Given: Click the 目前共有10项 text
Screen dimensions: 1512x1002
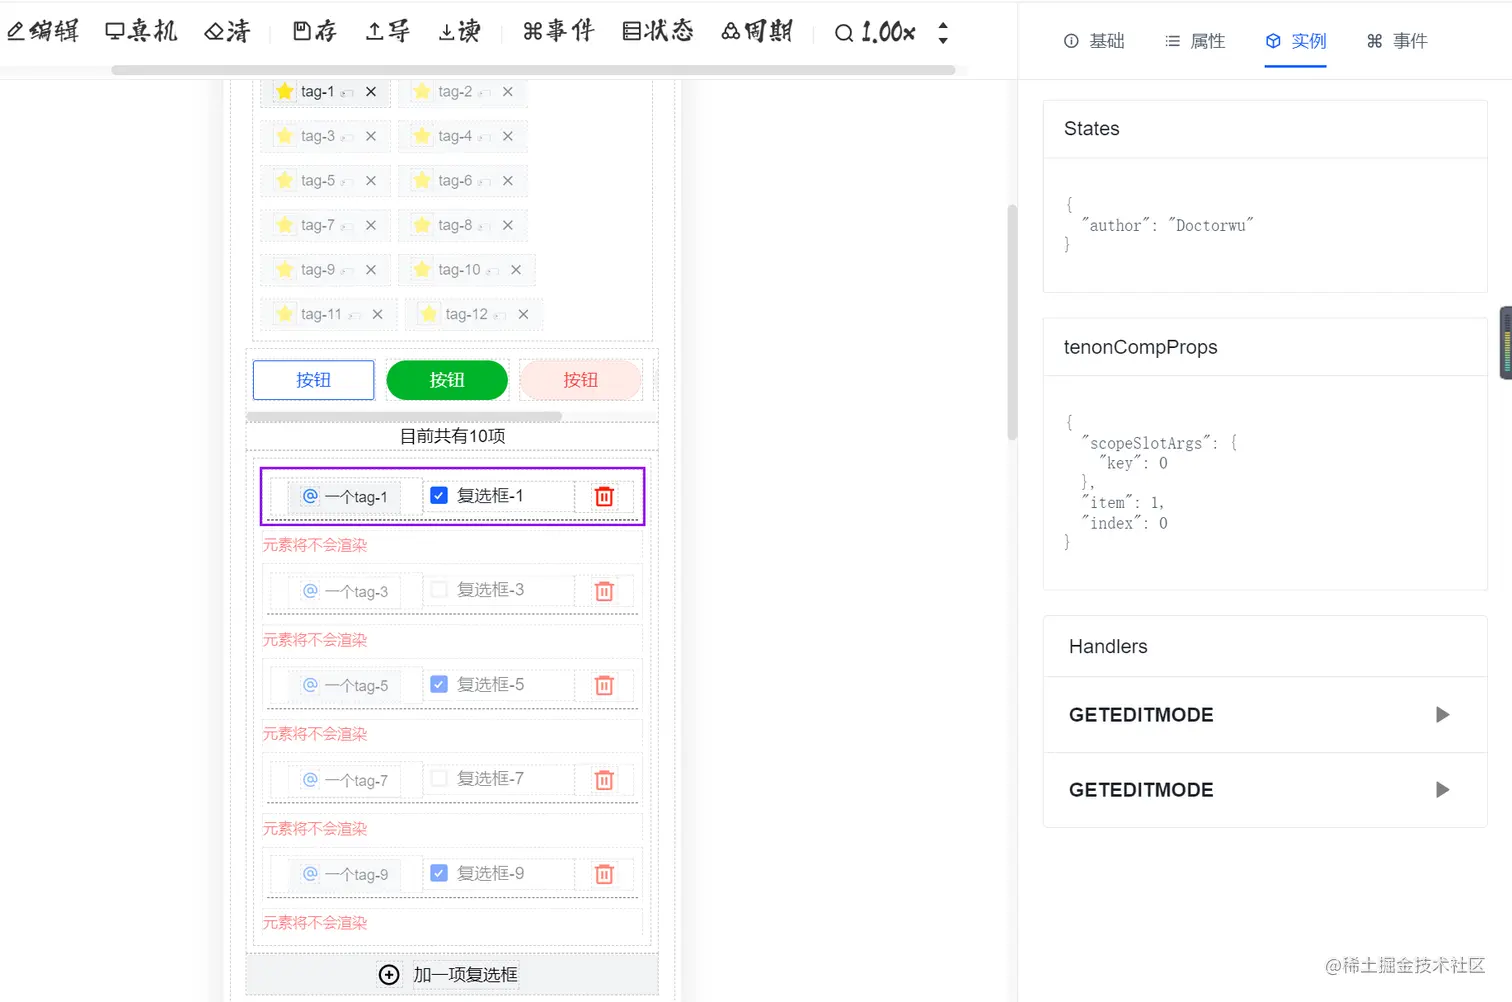Looking at the screenshot, I should pos(453,436).
